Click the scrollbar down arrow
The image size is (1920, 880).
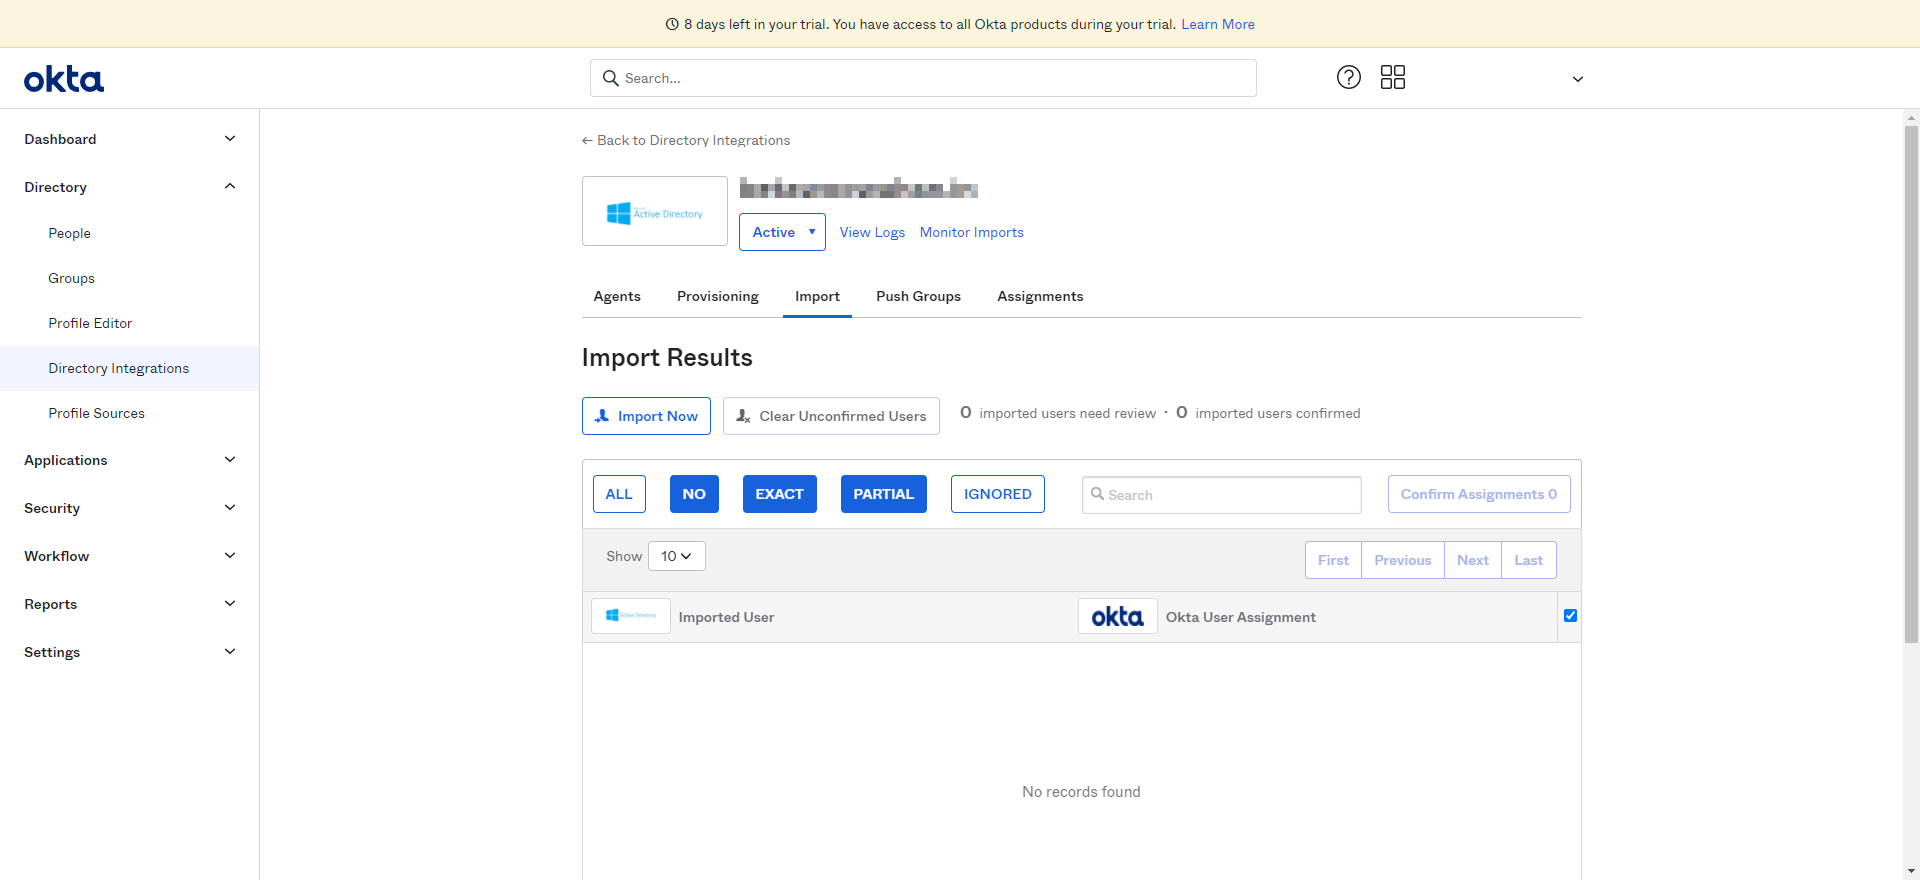[x=1911, y=872]
